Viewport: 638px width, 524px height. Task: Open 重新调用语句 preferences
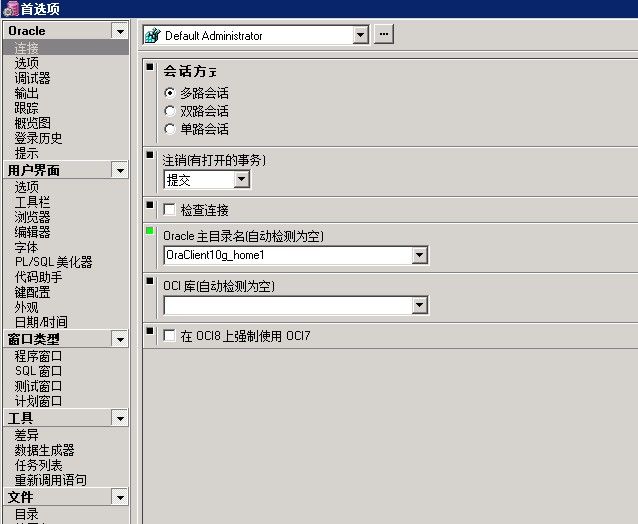[x=50, y=480]
